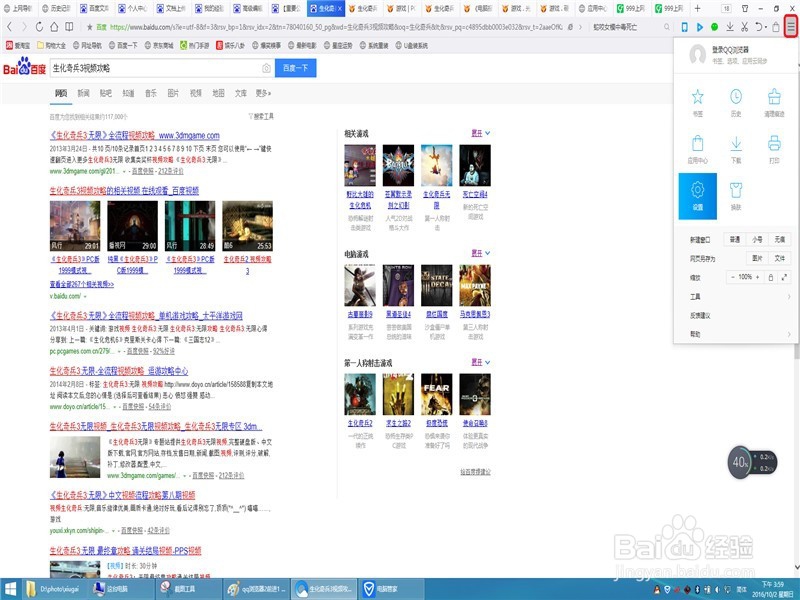Increase zoom with plus button

[758, 277]
